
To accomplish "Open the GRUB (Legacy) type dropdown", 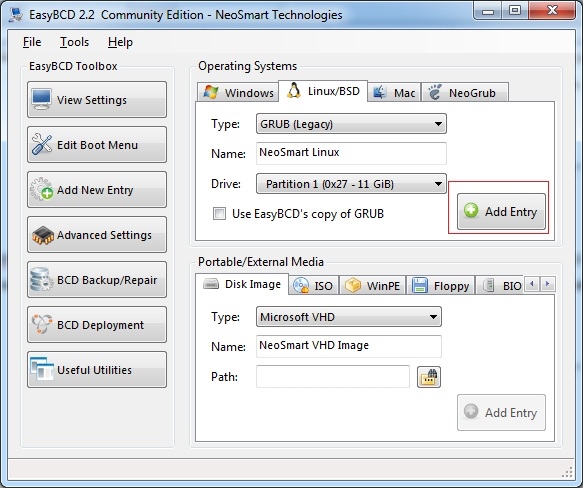I will click(x=351, y=124).
